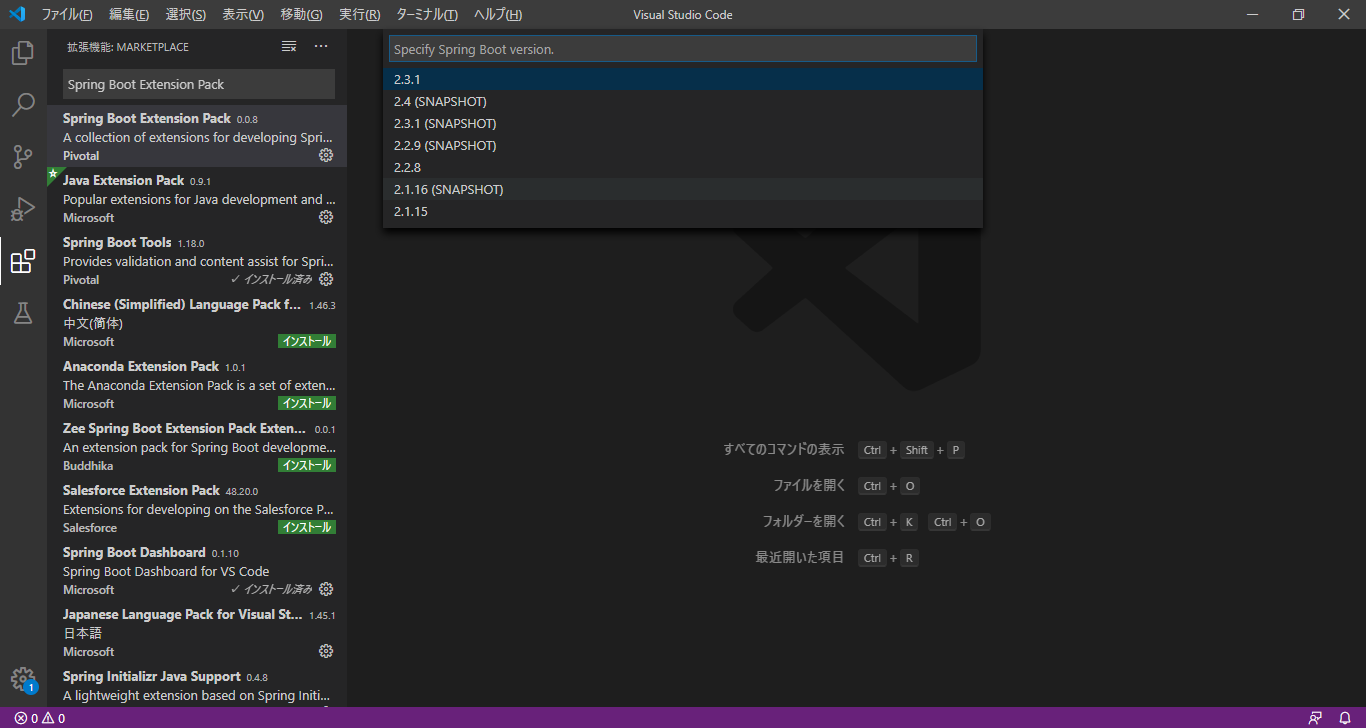Install Zee Spring Boot Extension Pack

point(306,465)
